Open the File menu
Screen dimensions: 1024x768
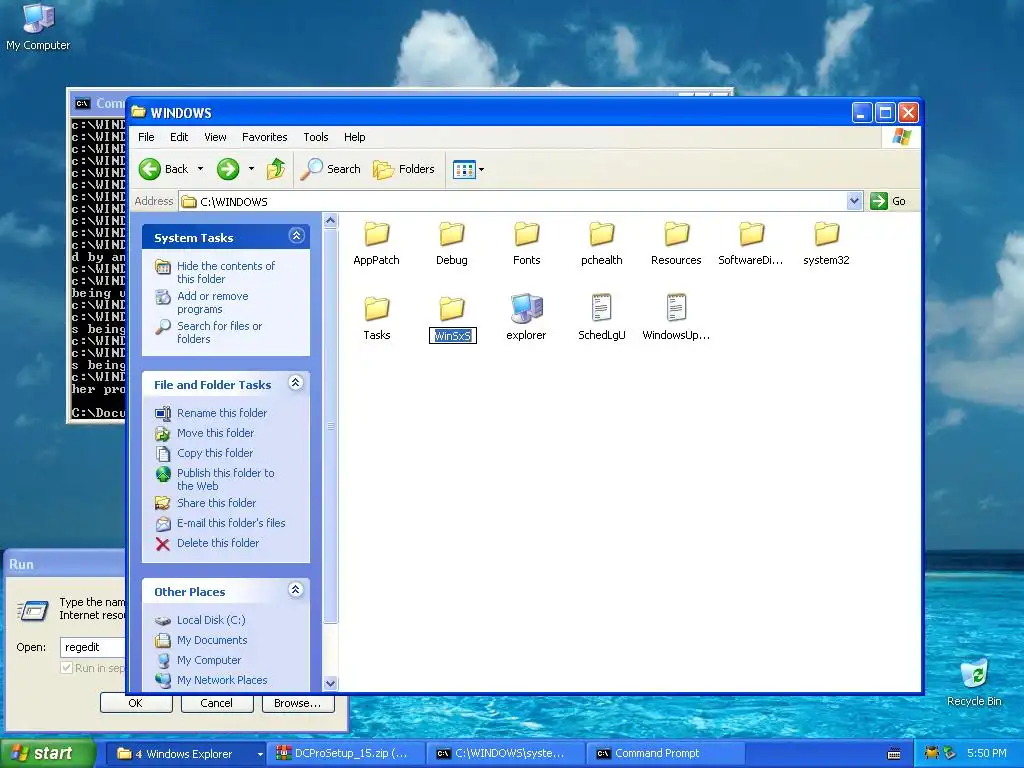pyautogui.click(x=146, y=137)
